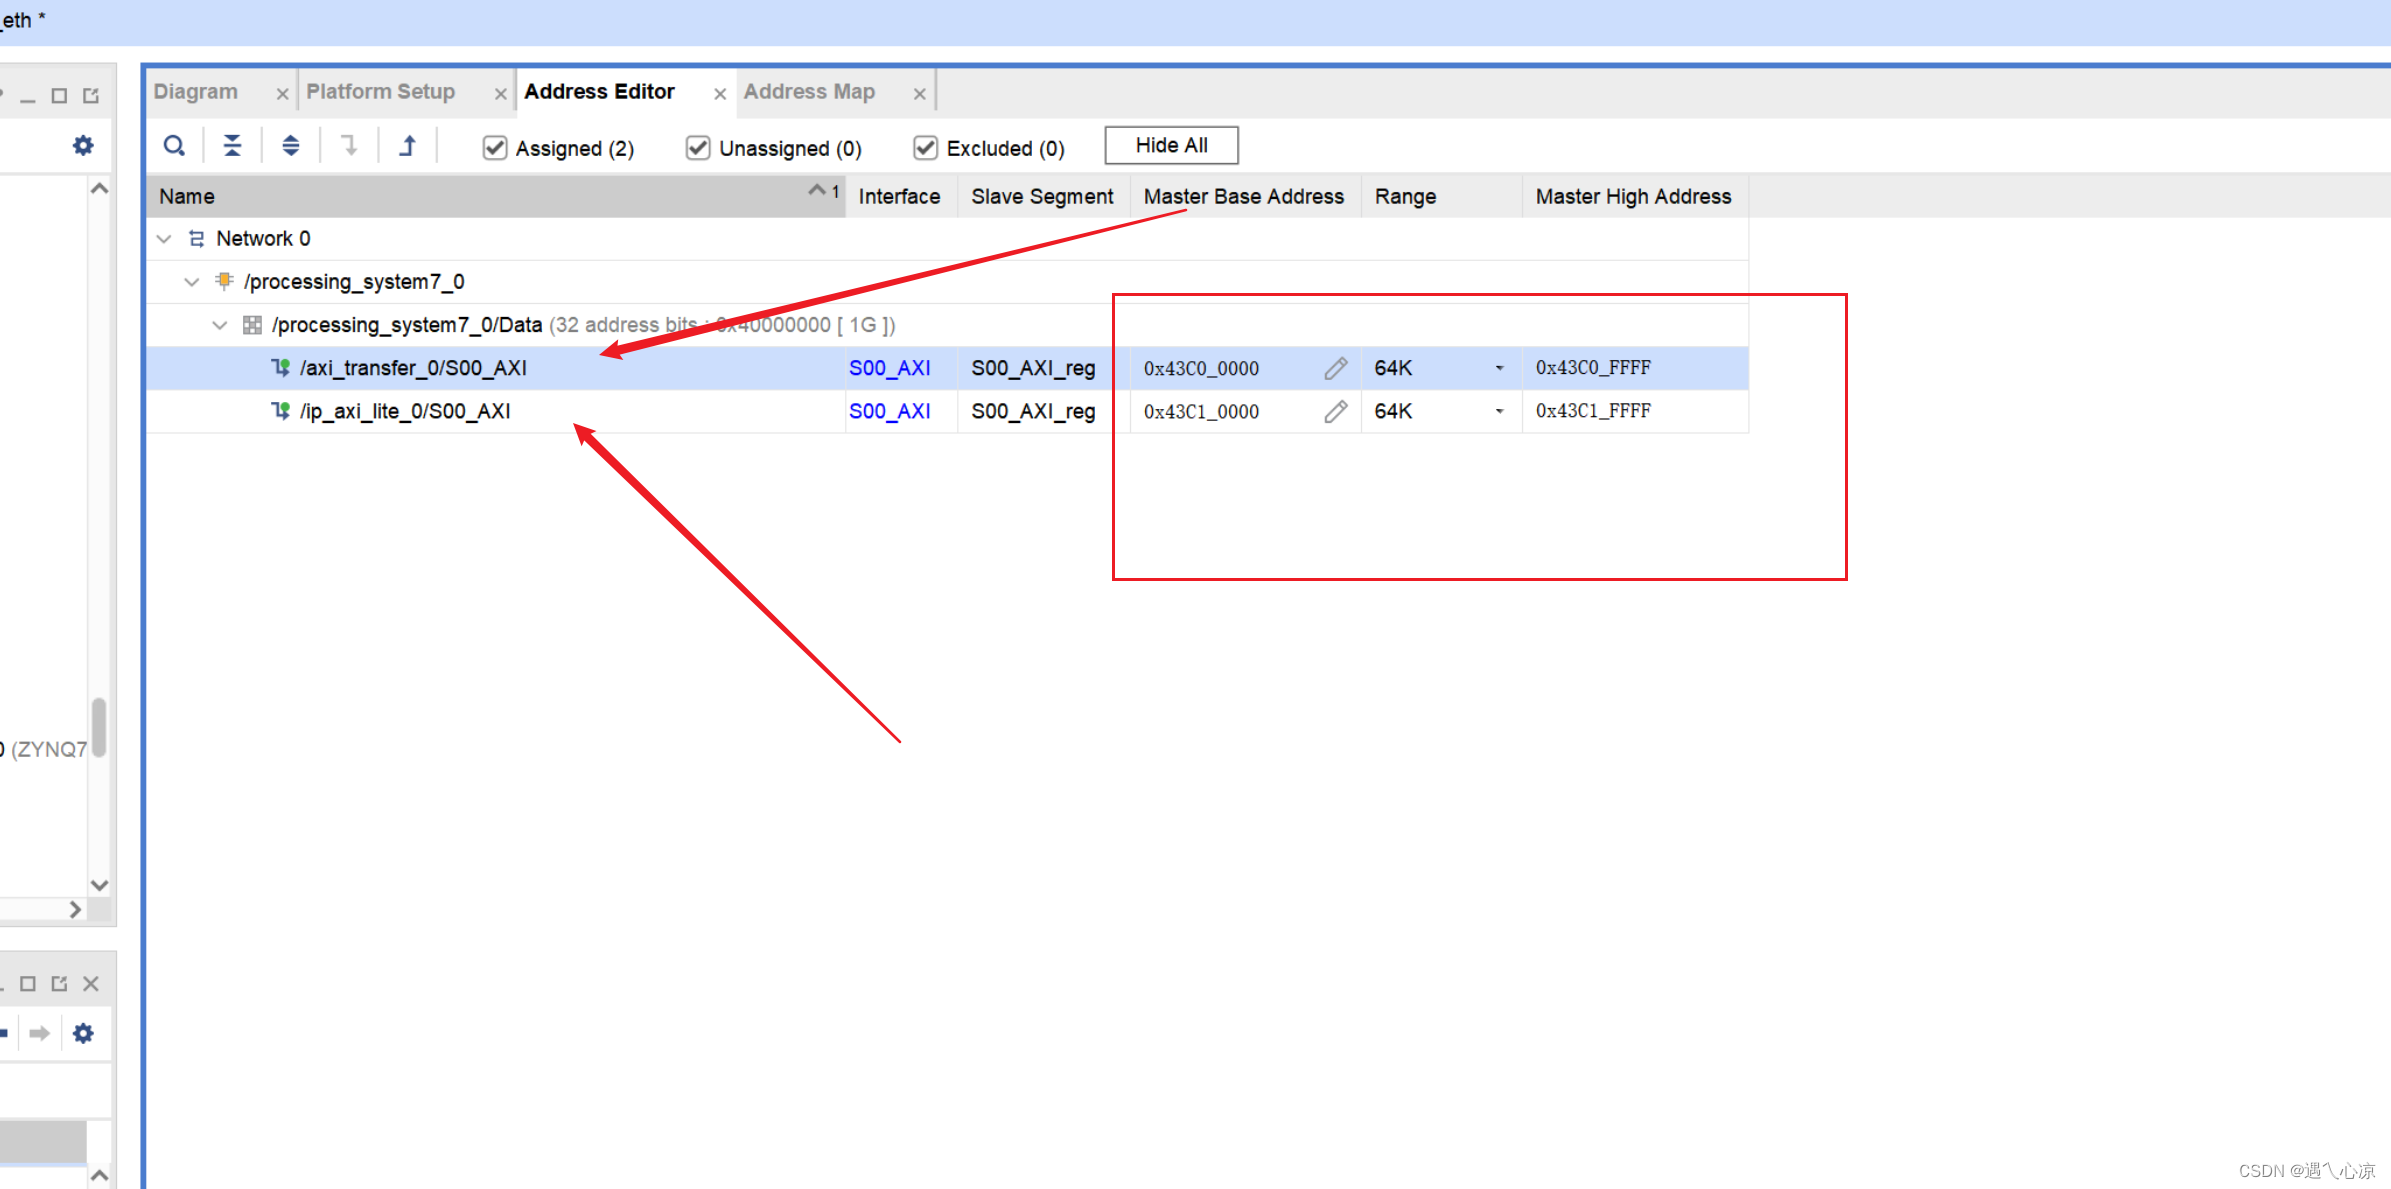Click the Network 0 icon
This screenshot has height=1189, width=2391.
[x=196, y=239]
